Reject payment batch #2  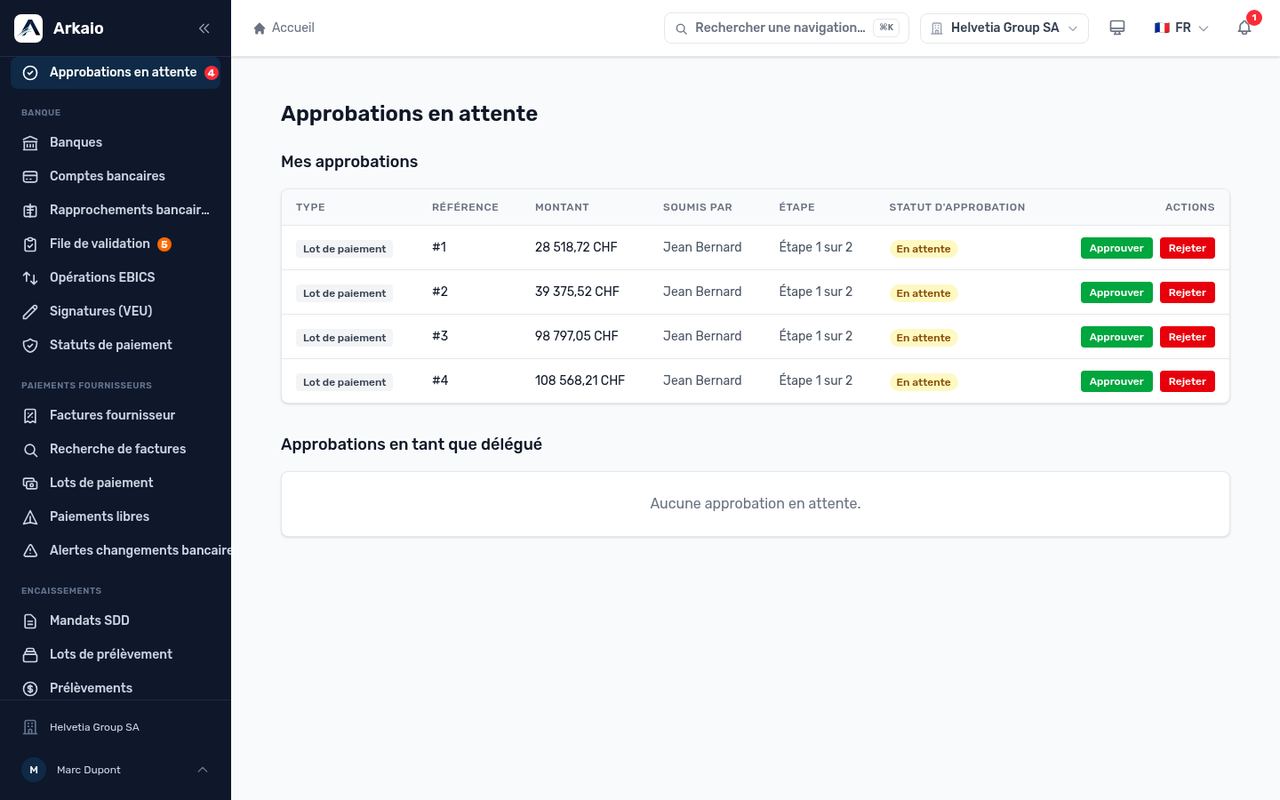click(x=1187, y=293)
